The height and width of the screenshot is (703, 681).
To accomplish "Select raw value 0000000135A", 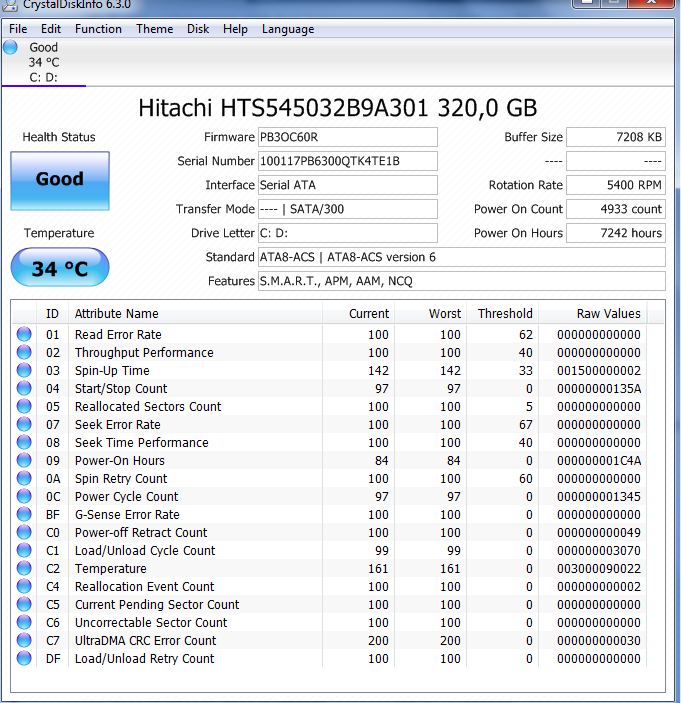I will click(599, 389).
